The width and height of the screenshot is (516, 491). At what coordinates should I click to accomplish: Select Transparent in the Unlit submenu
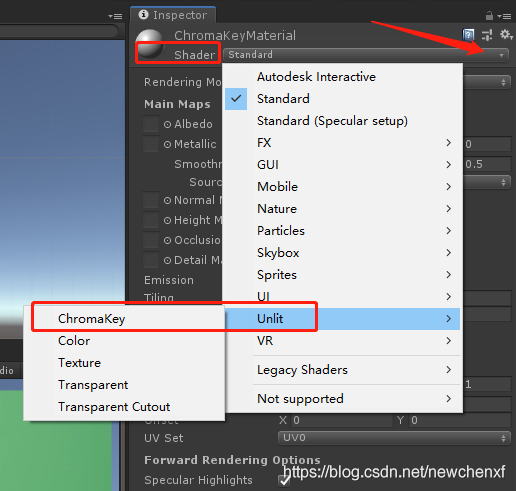[x=125, y=385]
